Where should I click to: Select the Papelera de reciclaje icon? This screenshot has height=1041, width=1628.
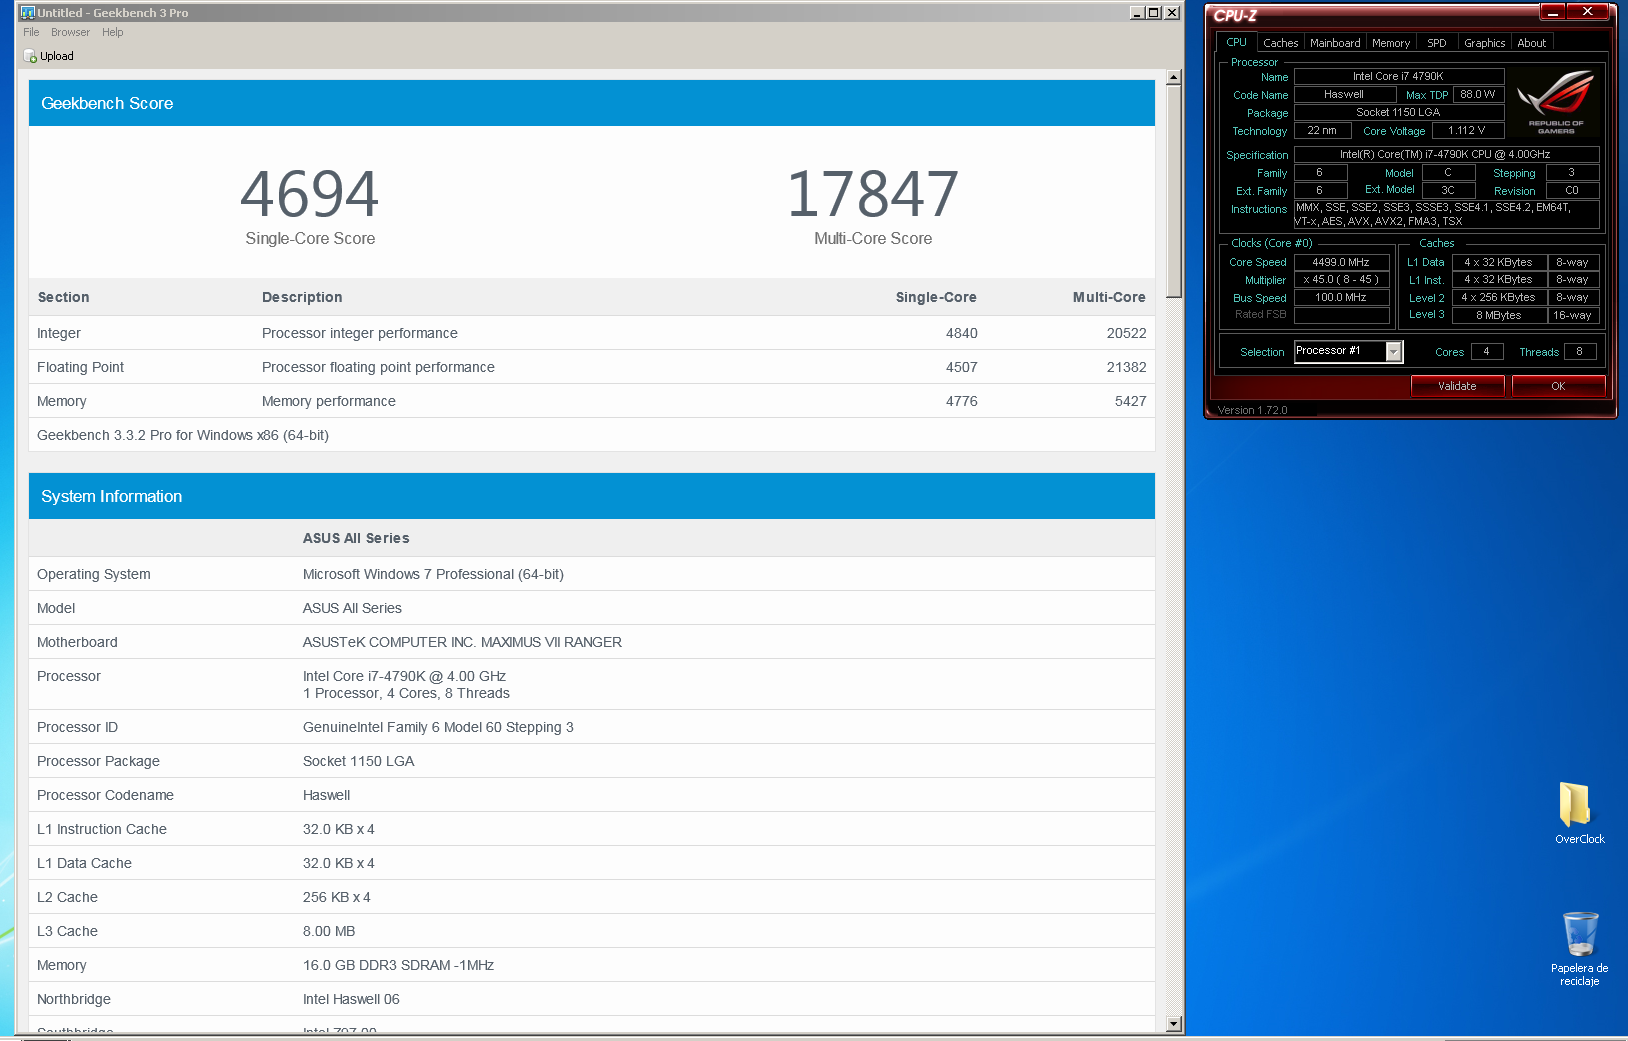pyautogui.click(x=1579, y=948)
